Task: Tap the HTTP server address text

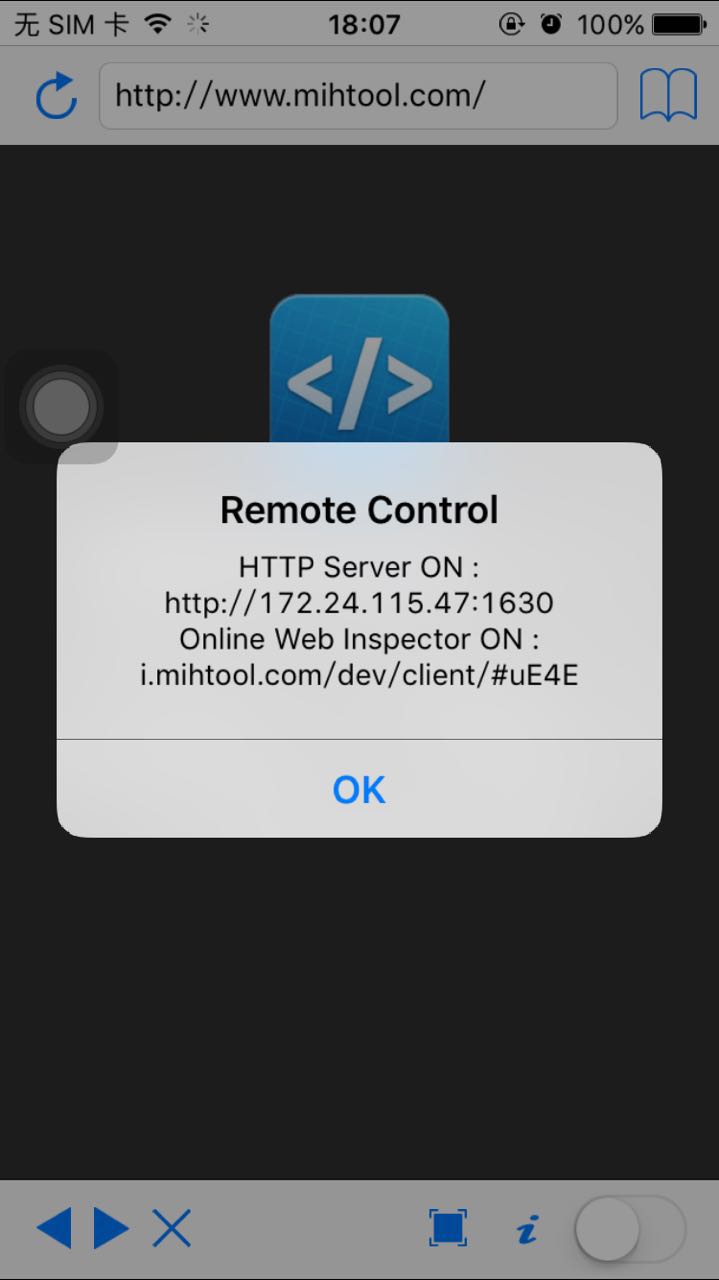Action: pyautogui.click(x=359, y=603)
